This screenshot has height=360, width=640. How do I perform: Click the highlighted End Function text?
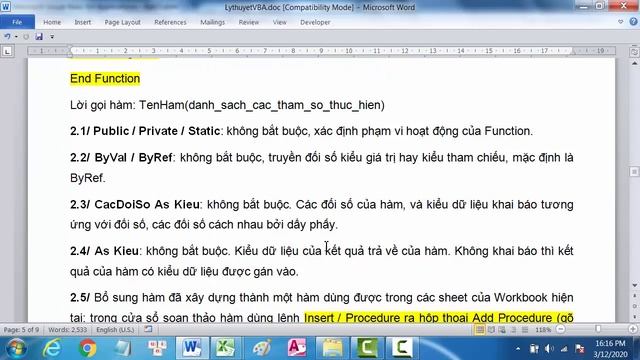105,78
